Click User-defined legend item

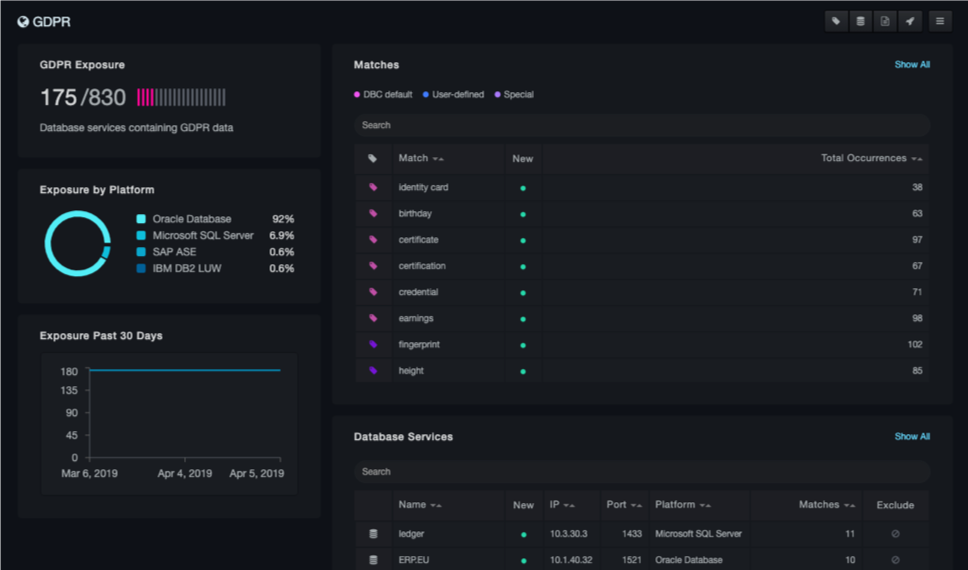453,94
